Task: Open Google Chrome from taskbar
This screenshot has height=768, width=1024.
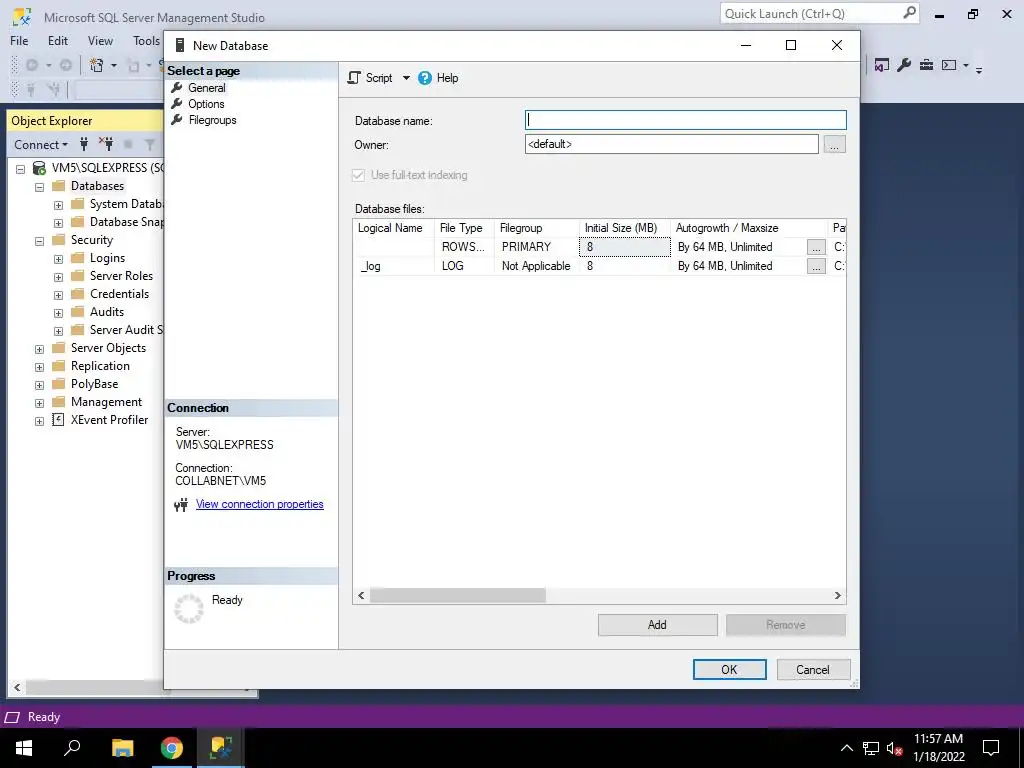Action: pyautogui.click(x=172, y=748)
